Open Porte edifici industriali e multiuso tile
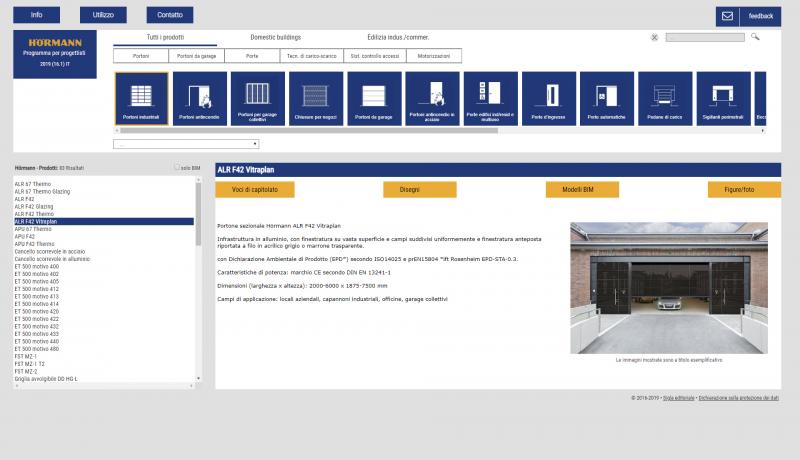The height and width of the screenshot is (460, 800). pos(491,98)
